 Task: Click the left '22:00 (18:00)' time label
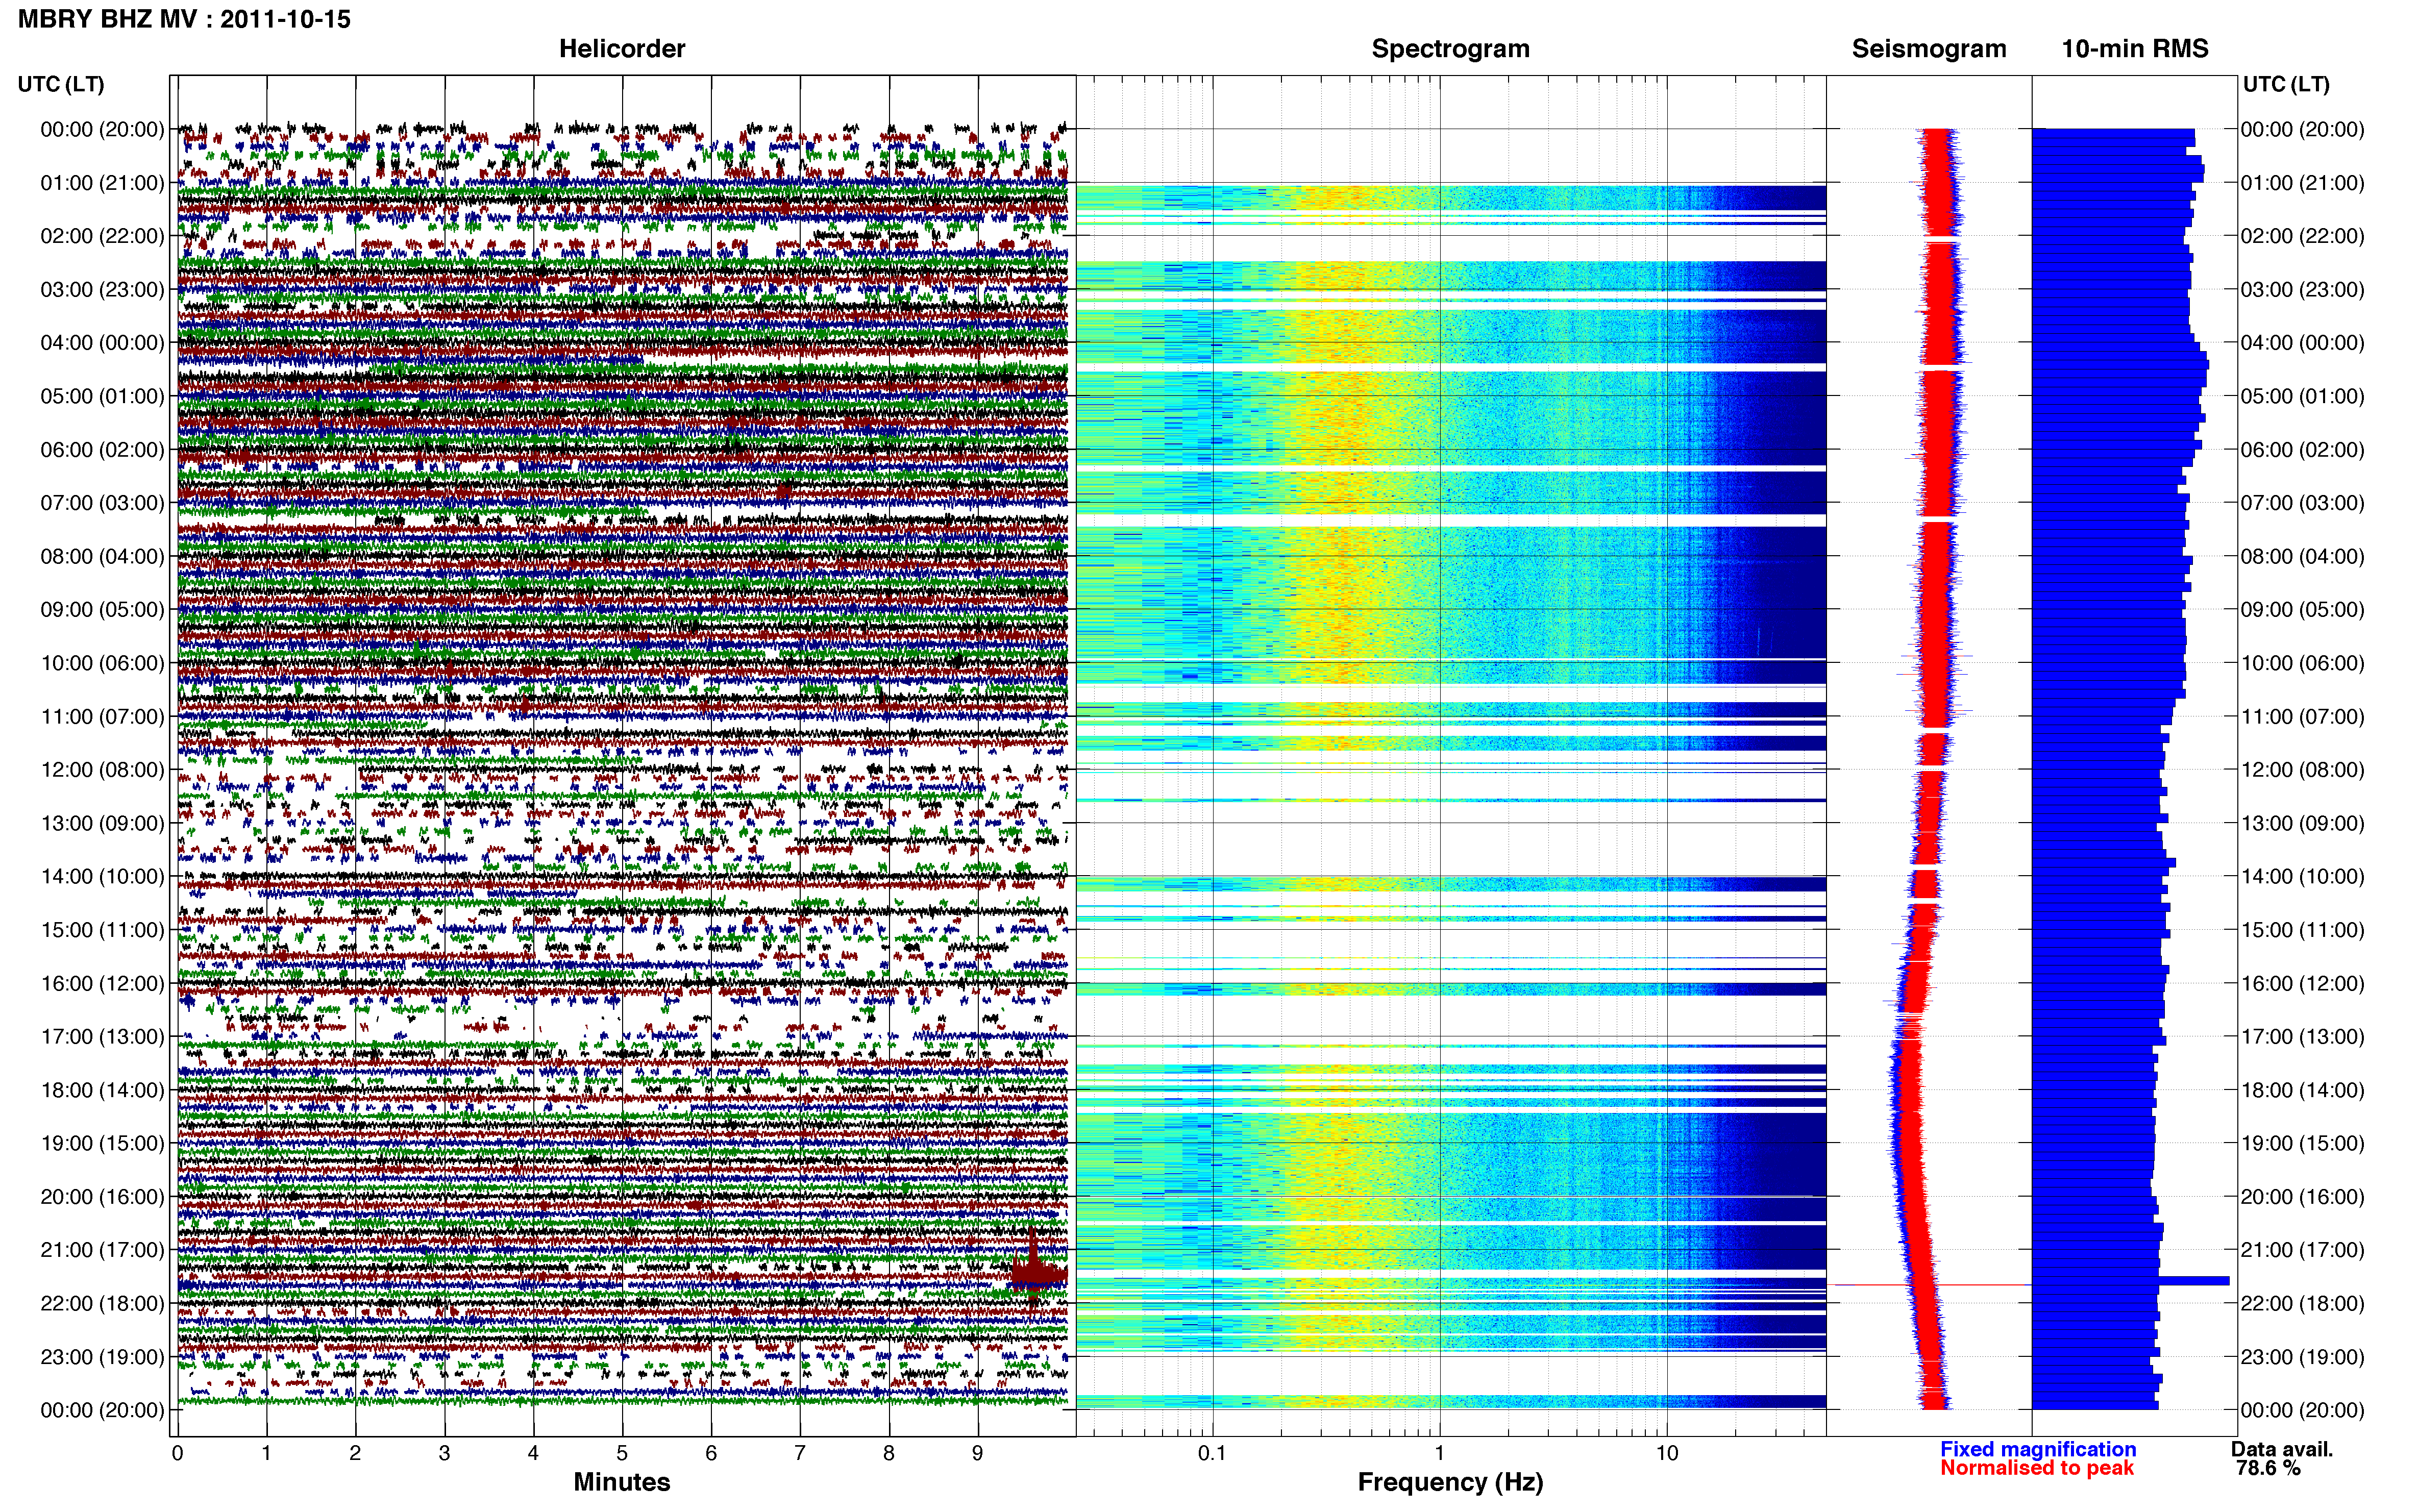tap(102, 1303)
